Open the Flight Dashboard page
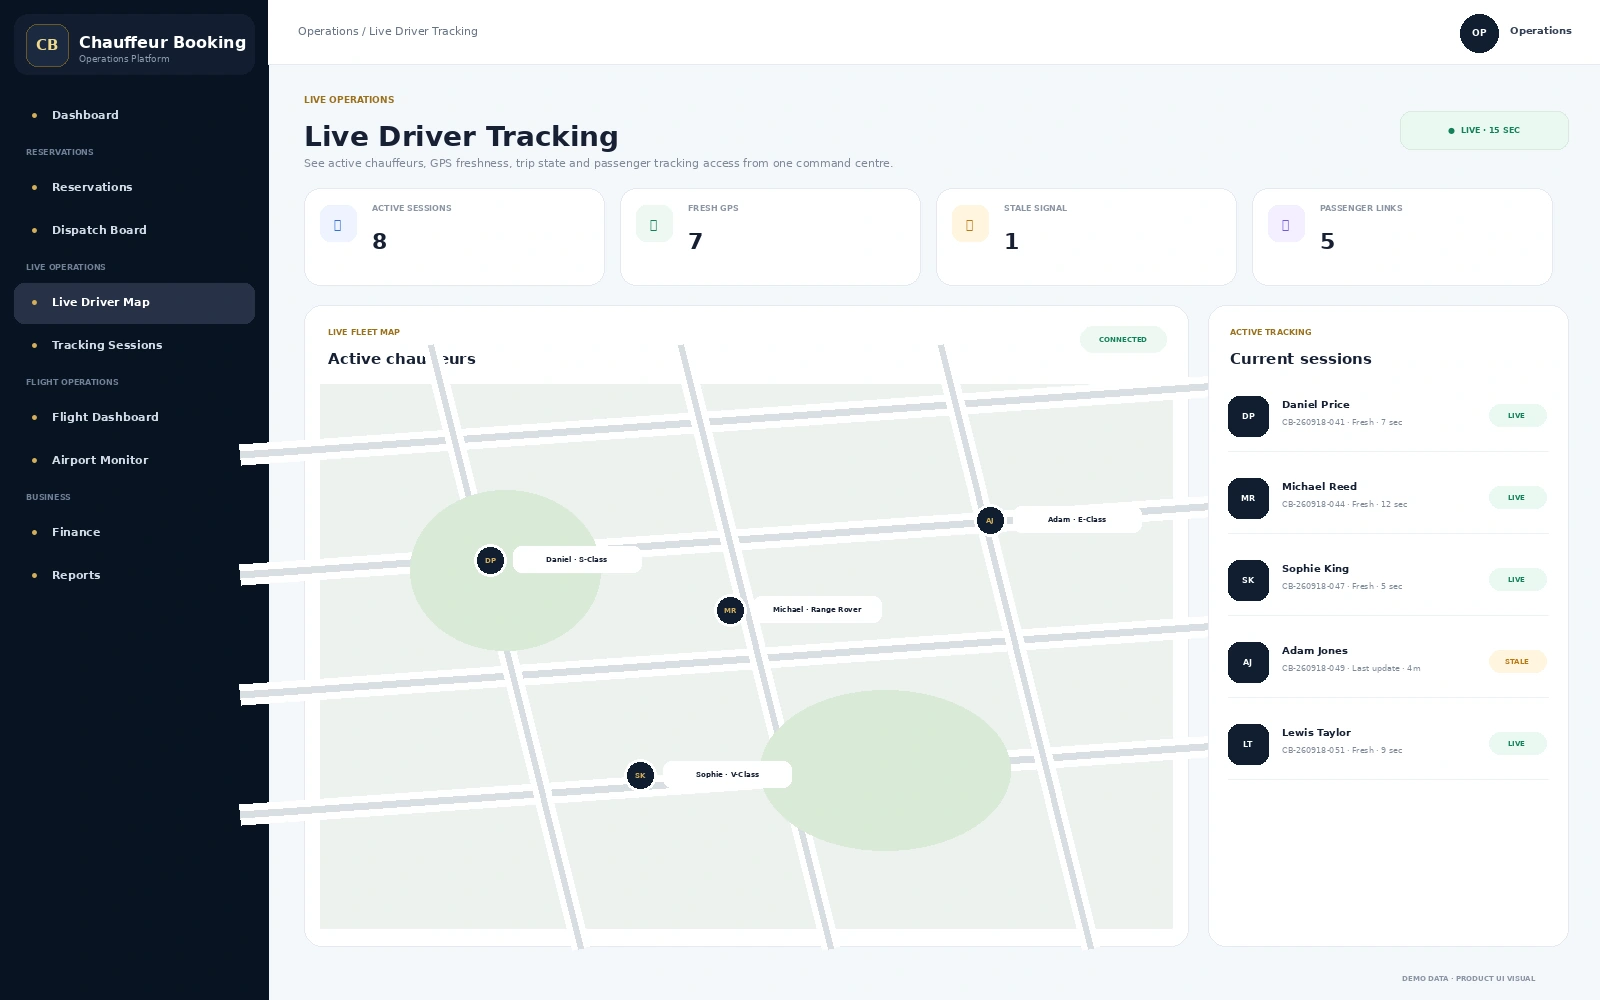This screenshot has width=1600, height=1000. [x=134, y=417]
